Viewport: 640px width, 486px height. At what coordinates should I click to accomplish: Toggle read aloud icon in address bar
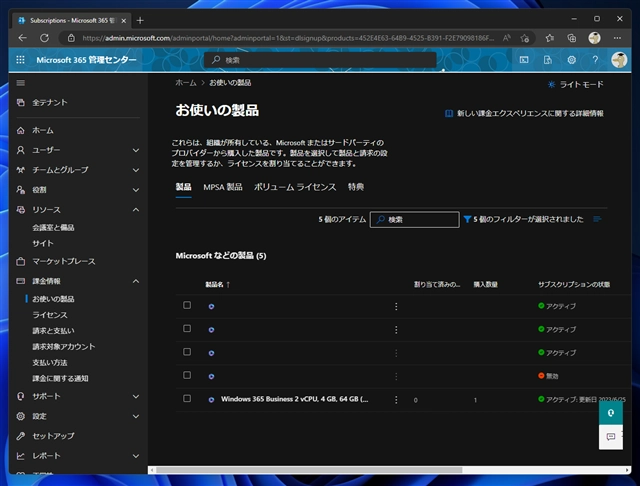(x=507, y=38)
